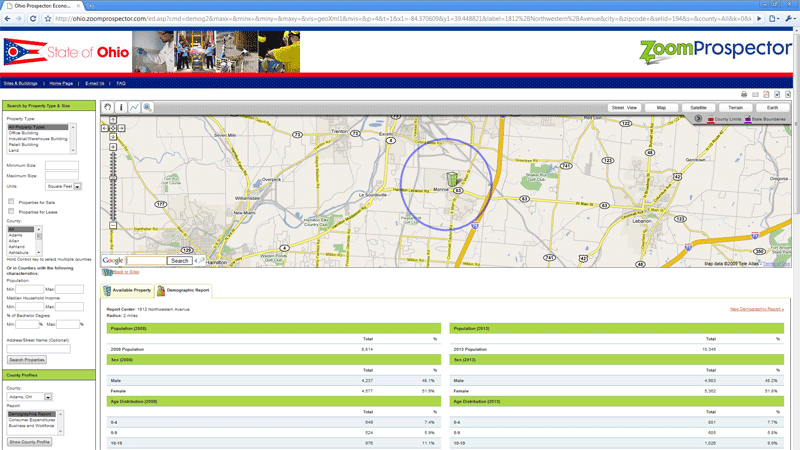Select the pan hand map tool

click(x=108, y=107)
